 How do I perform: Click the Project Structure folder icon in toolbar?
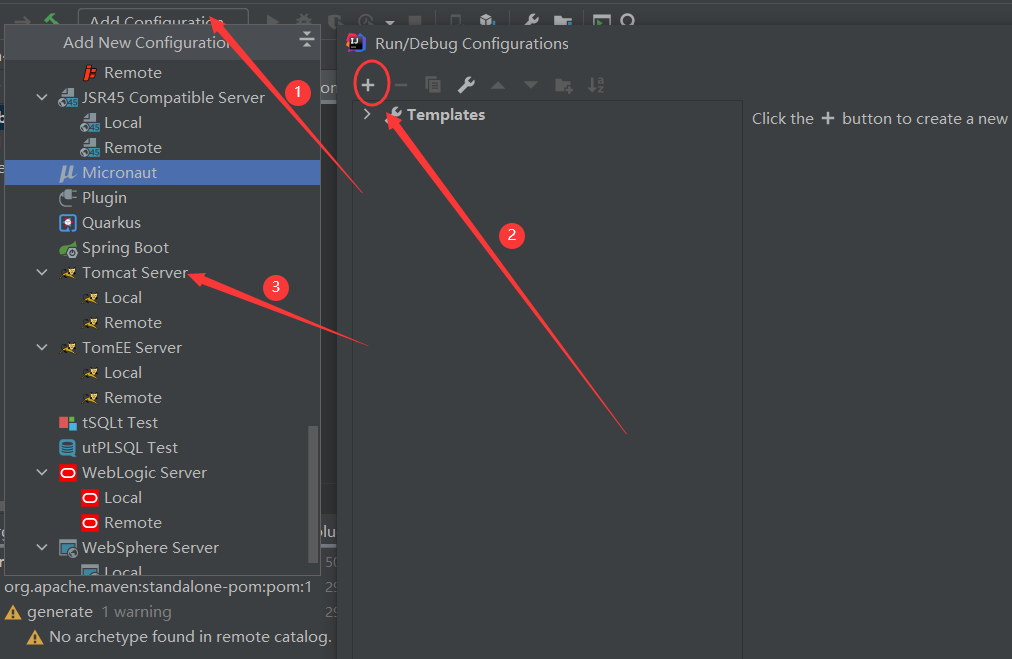(563, 21)
